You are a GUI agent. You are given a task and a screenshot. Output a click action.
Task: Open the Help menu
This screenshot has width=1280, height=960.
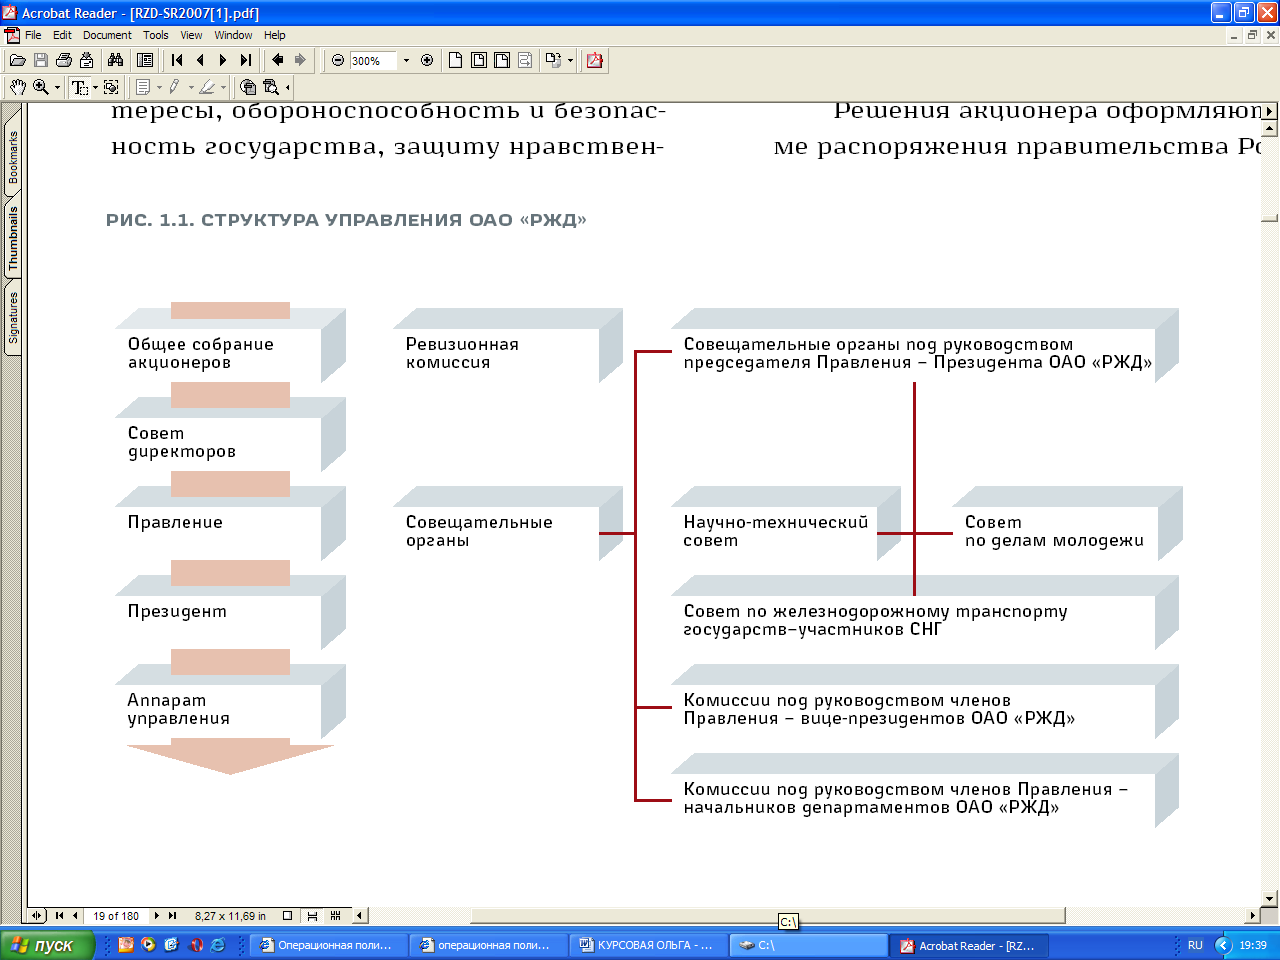tap(274, 35)
